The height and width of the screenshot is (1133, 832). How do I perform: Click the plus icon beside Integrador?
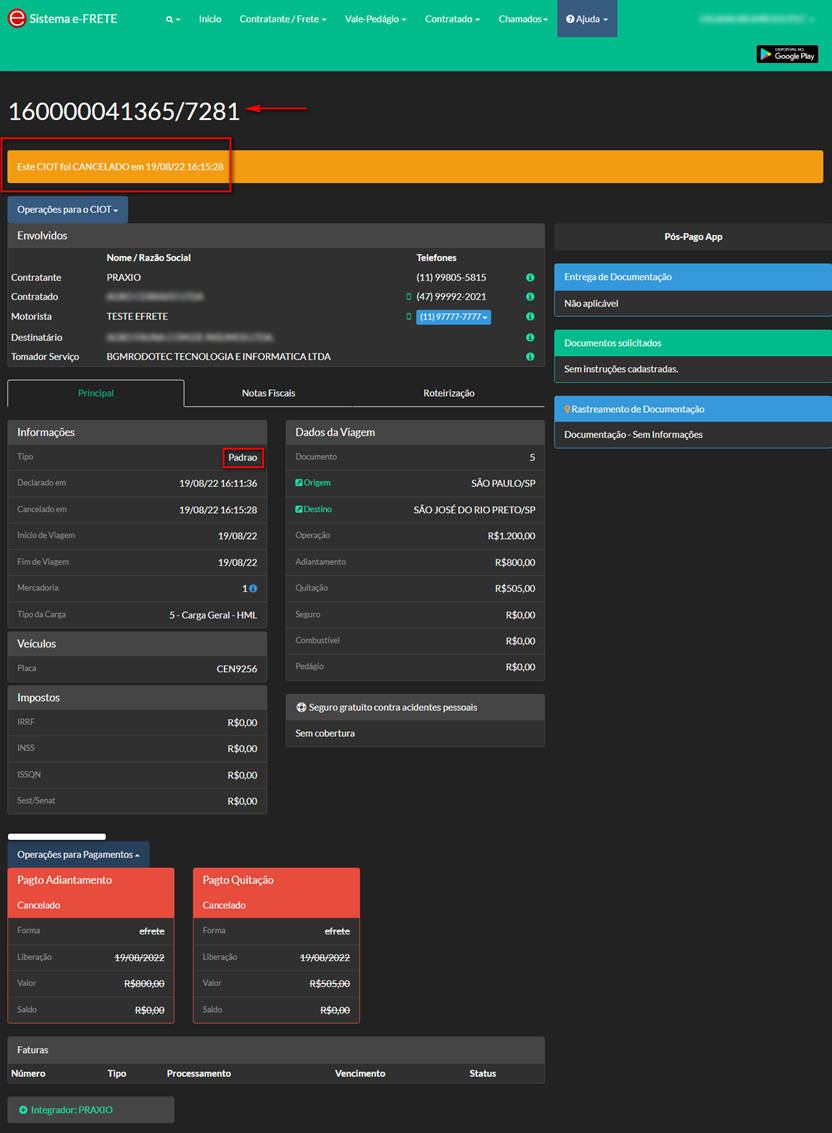[23, 1110]
